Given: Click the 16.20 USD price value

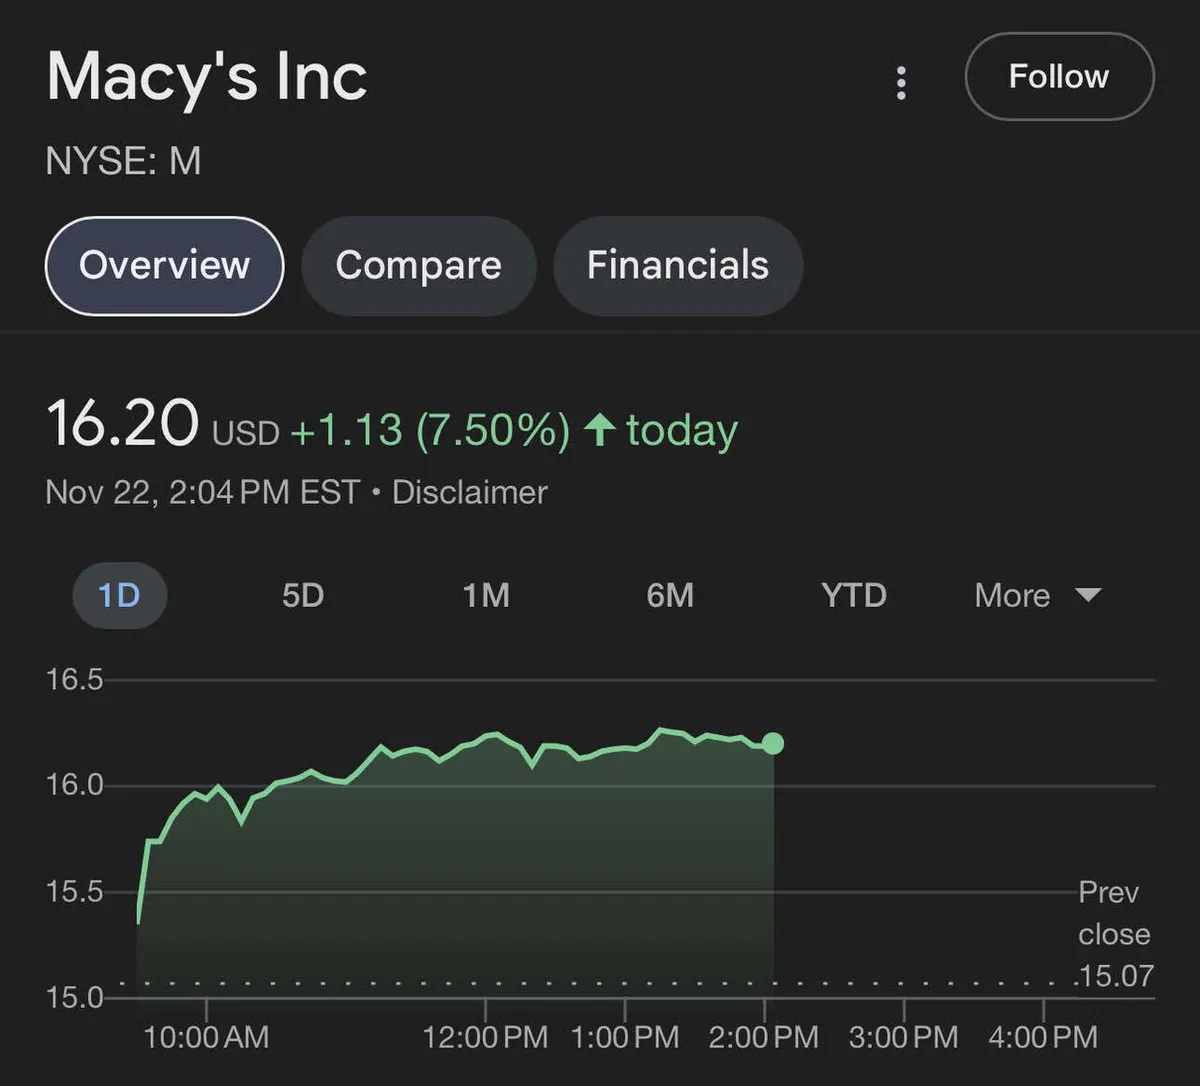Looking at the screenshot, I should pos(122,423).
